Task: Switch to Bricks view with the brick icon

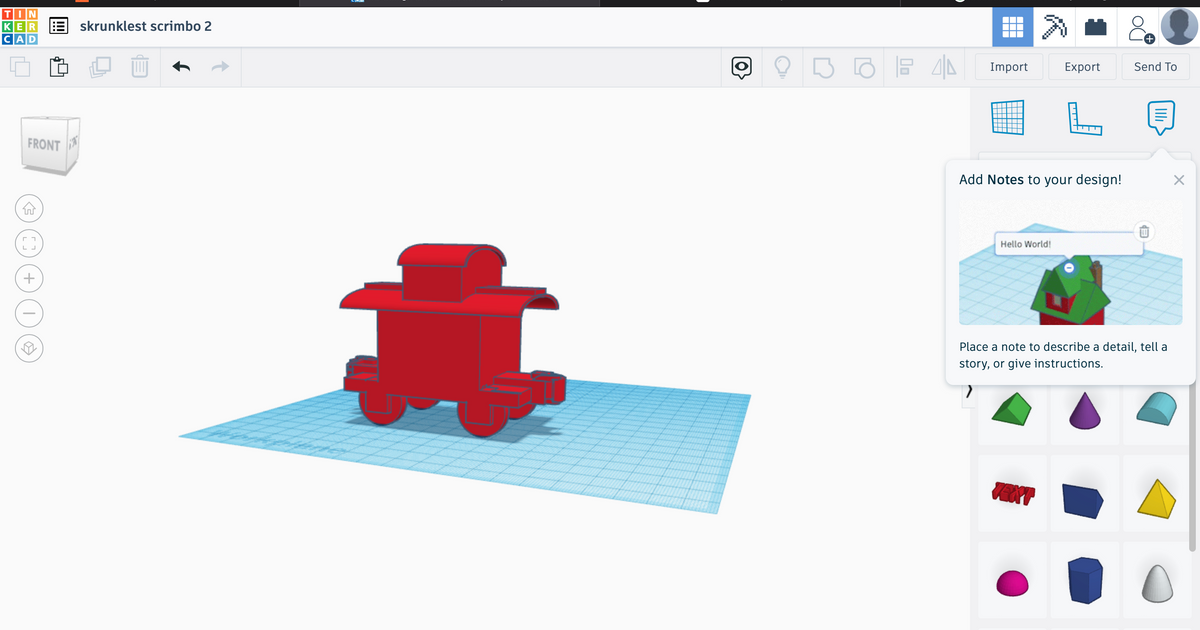Action: (1094, 27)
